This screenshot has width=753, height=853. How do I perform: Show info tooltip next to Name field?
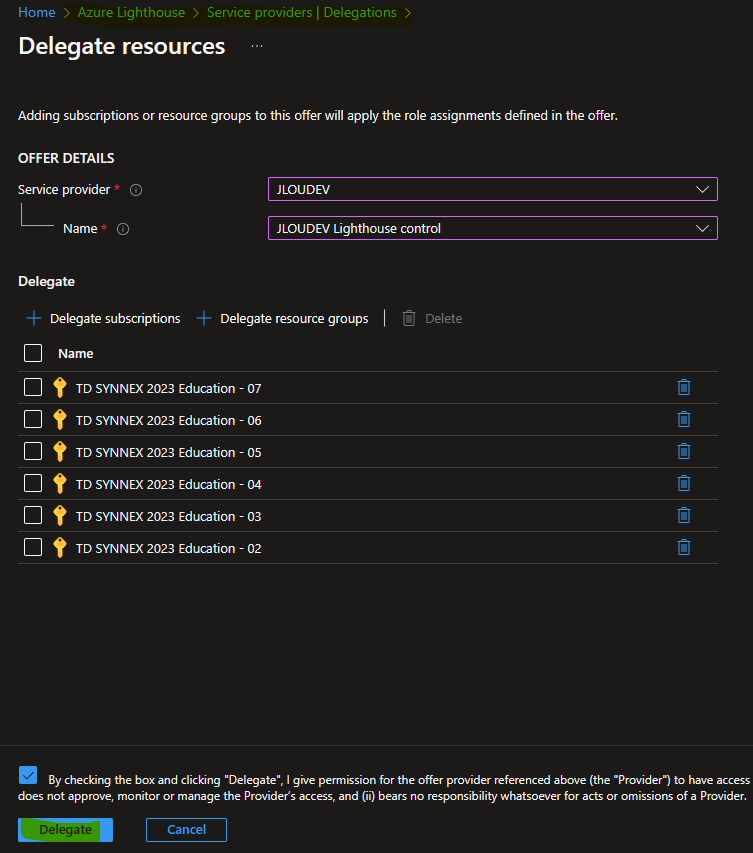[123, 229]
